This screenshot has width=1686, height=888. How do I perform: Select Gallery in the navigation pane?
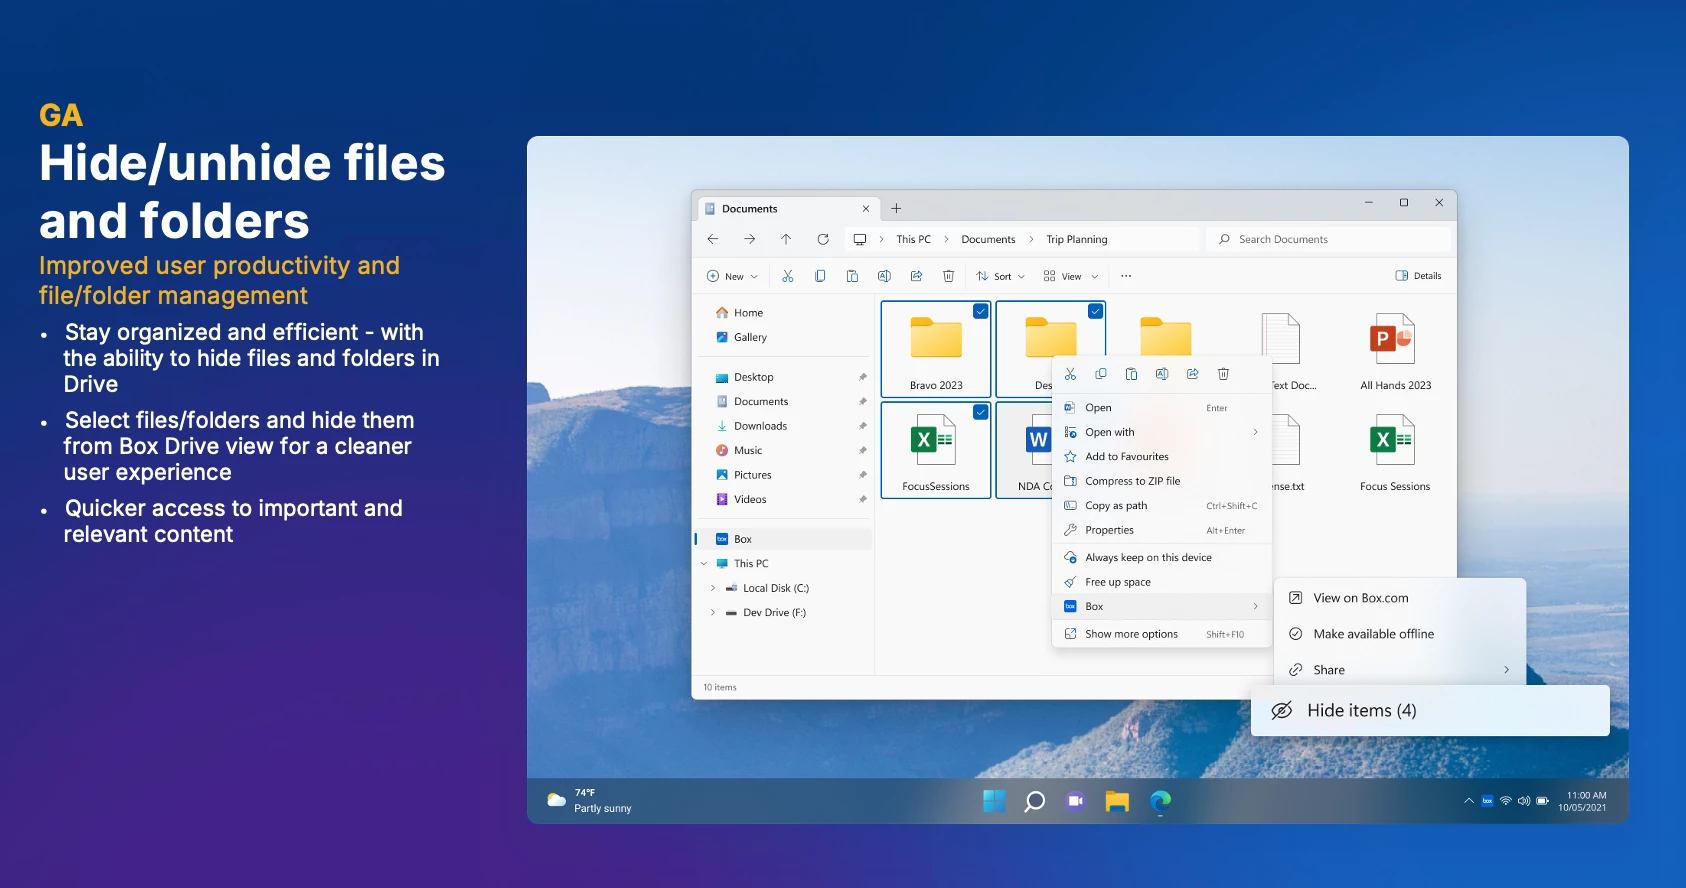coord(783,338)
